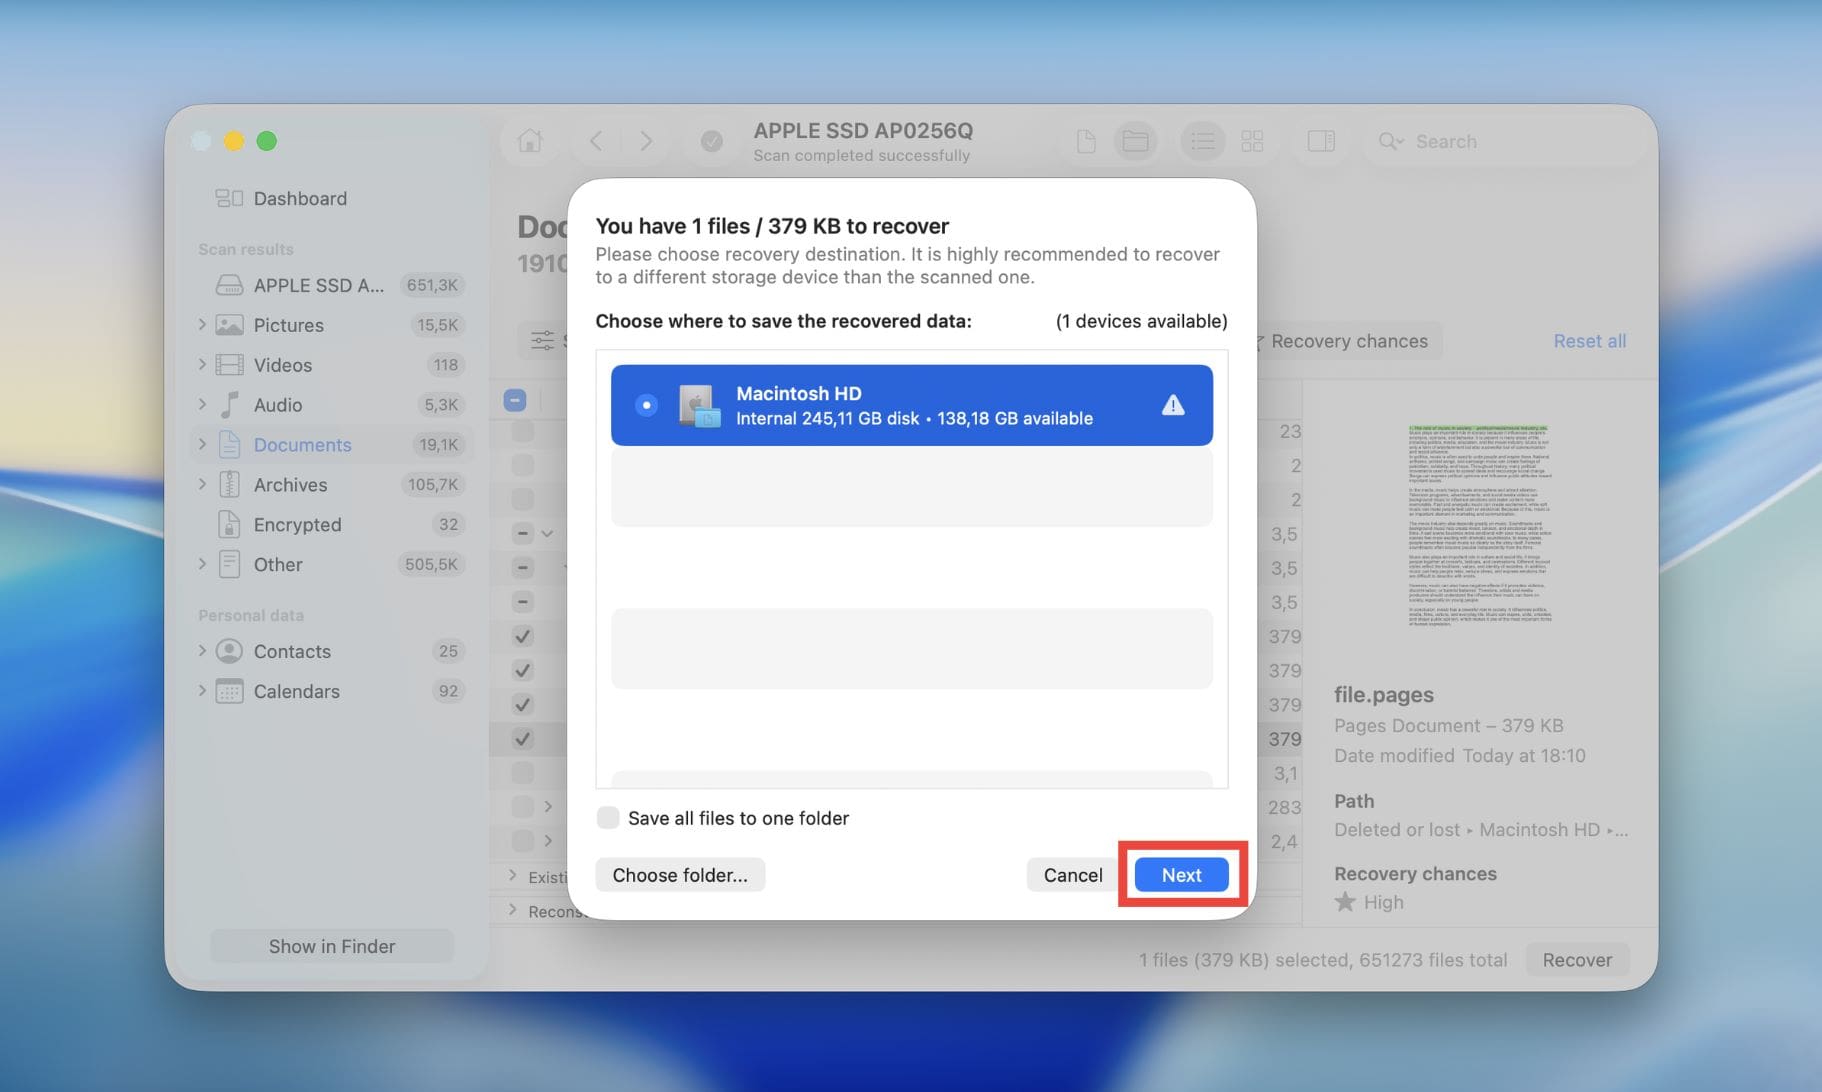Expand the Videos category

[202, 365]
